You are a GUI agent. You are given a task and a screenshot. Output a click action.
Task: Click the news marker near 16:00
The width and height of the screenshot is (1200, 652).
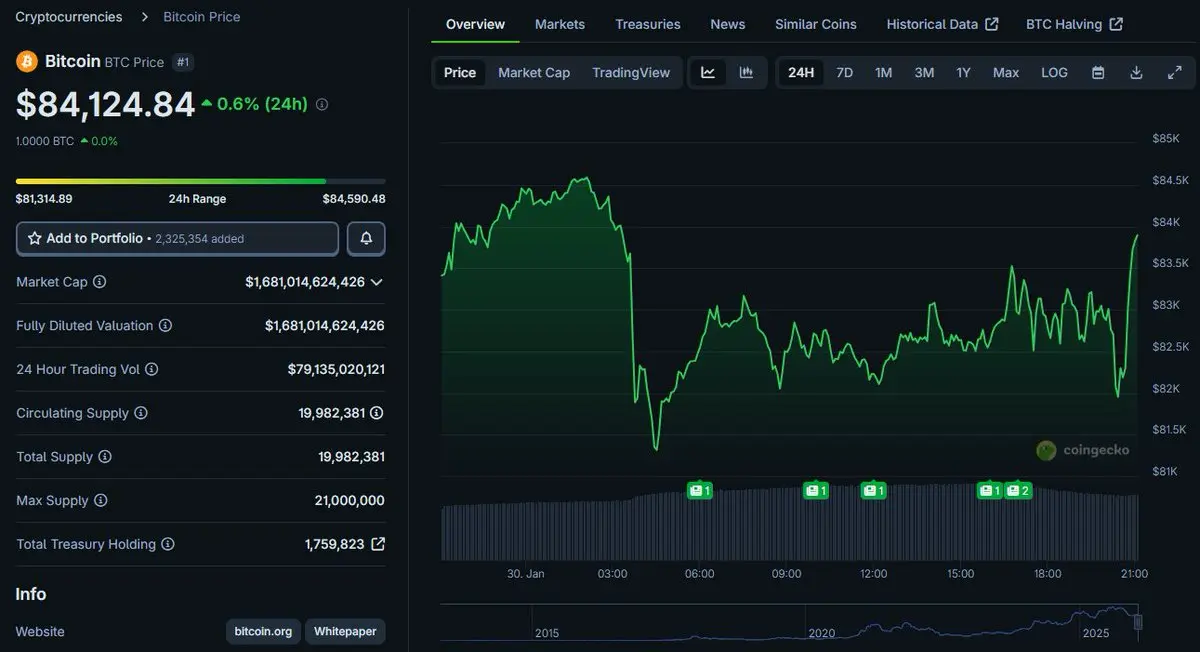click(x=990, y=490)
